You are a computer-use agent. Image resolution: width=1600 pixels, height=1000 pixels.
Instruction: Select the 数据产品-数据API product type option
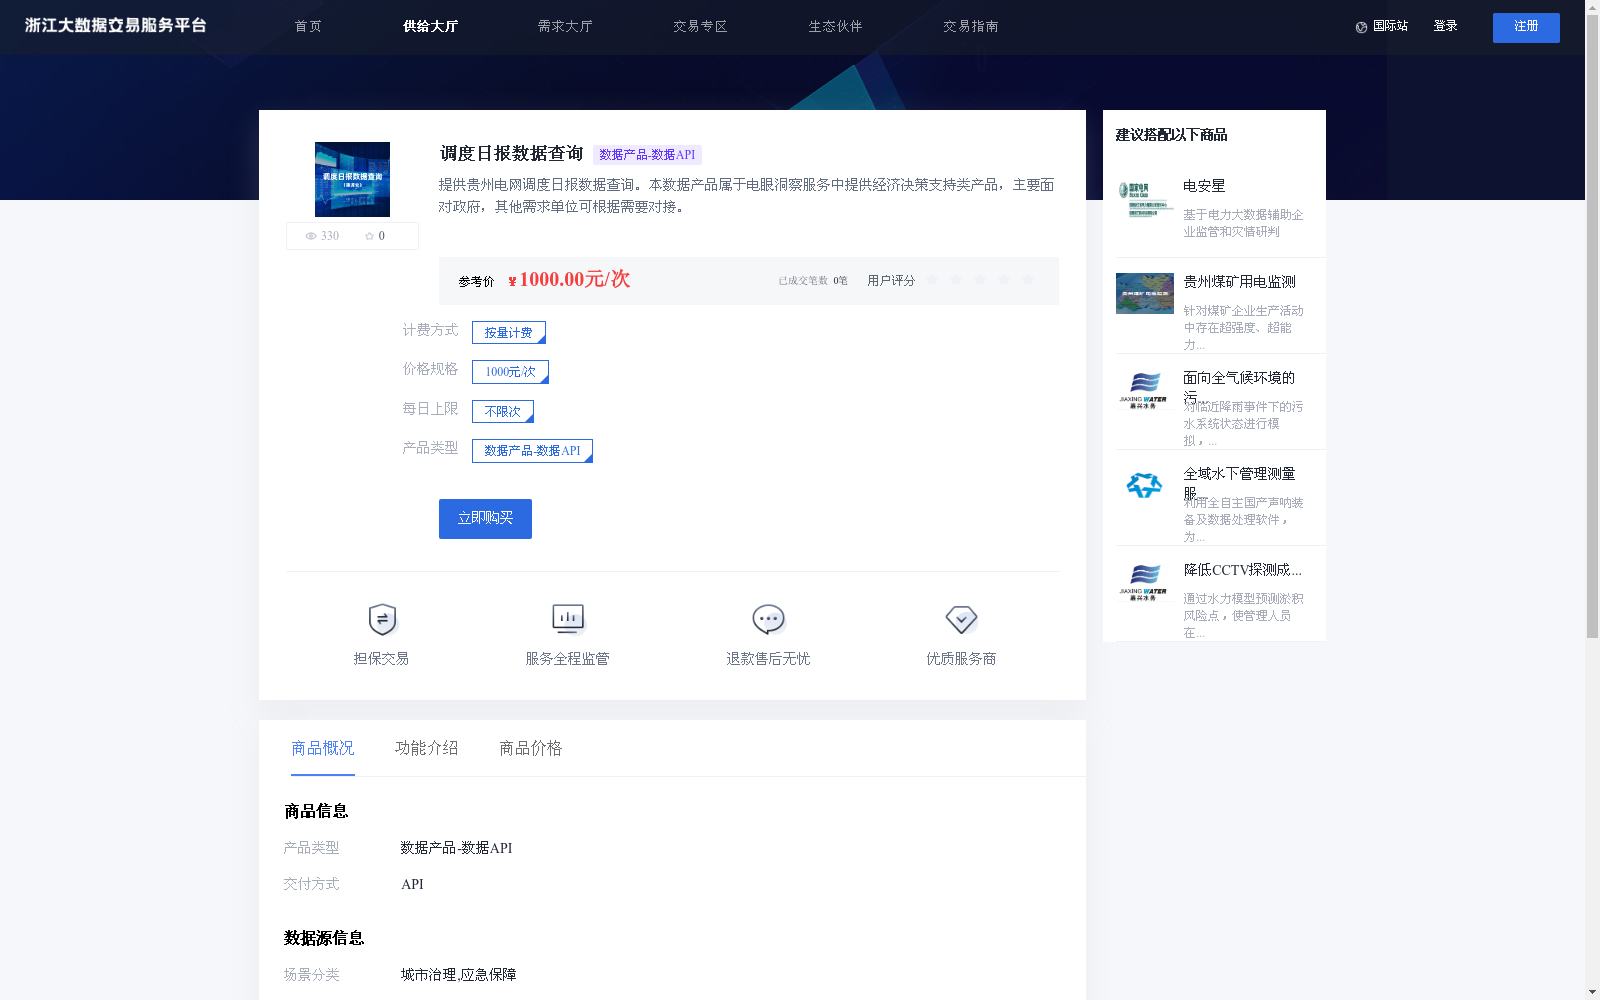(532, 451)
